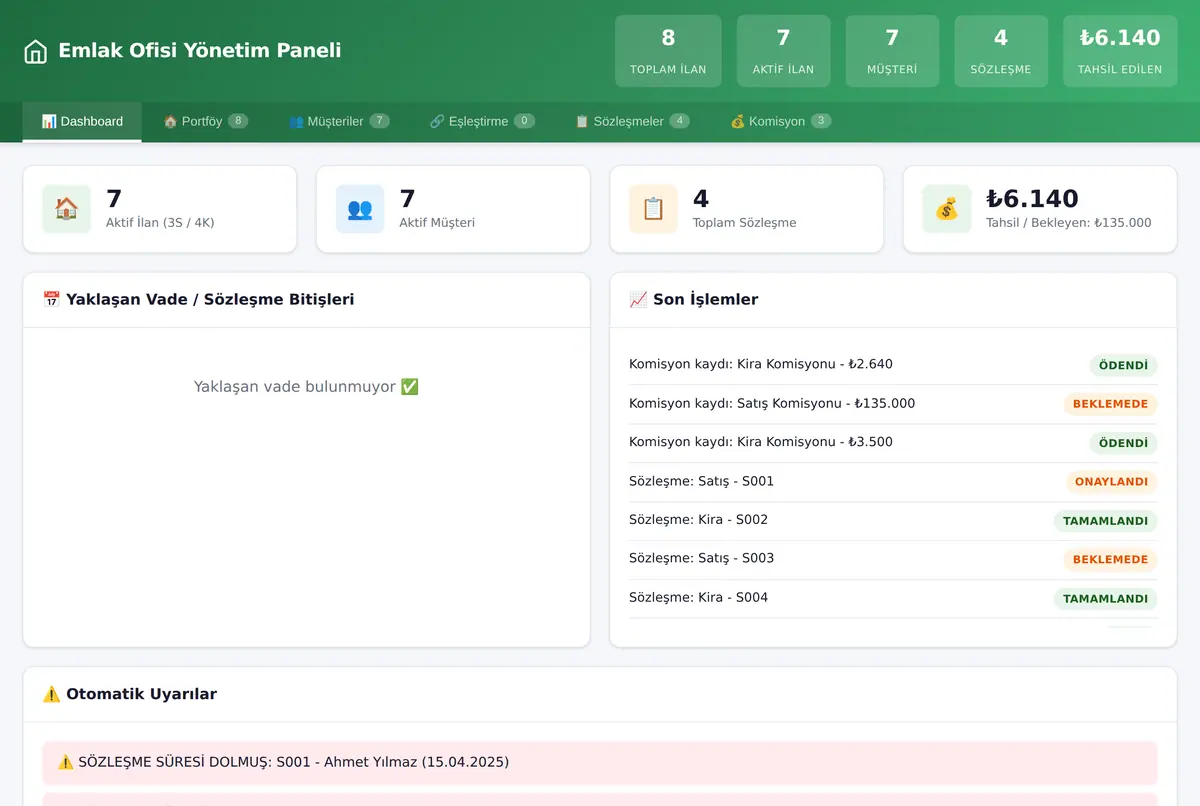Click the clipboard icon on Toplam Sözleşme card
1200x806 pixels.
[653, 209]
